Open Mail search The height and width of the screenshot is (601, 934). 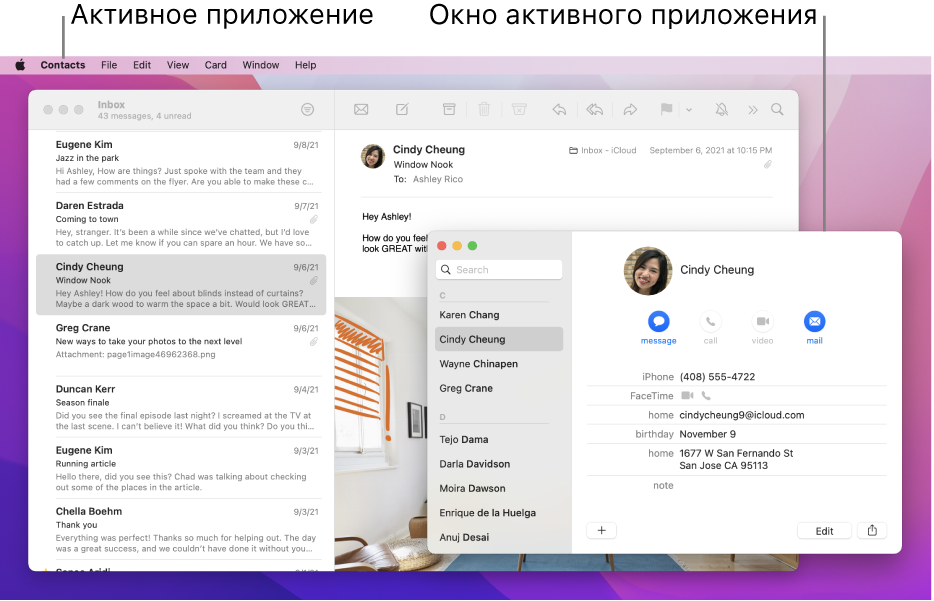[778, 109]
